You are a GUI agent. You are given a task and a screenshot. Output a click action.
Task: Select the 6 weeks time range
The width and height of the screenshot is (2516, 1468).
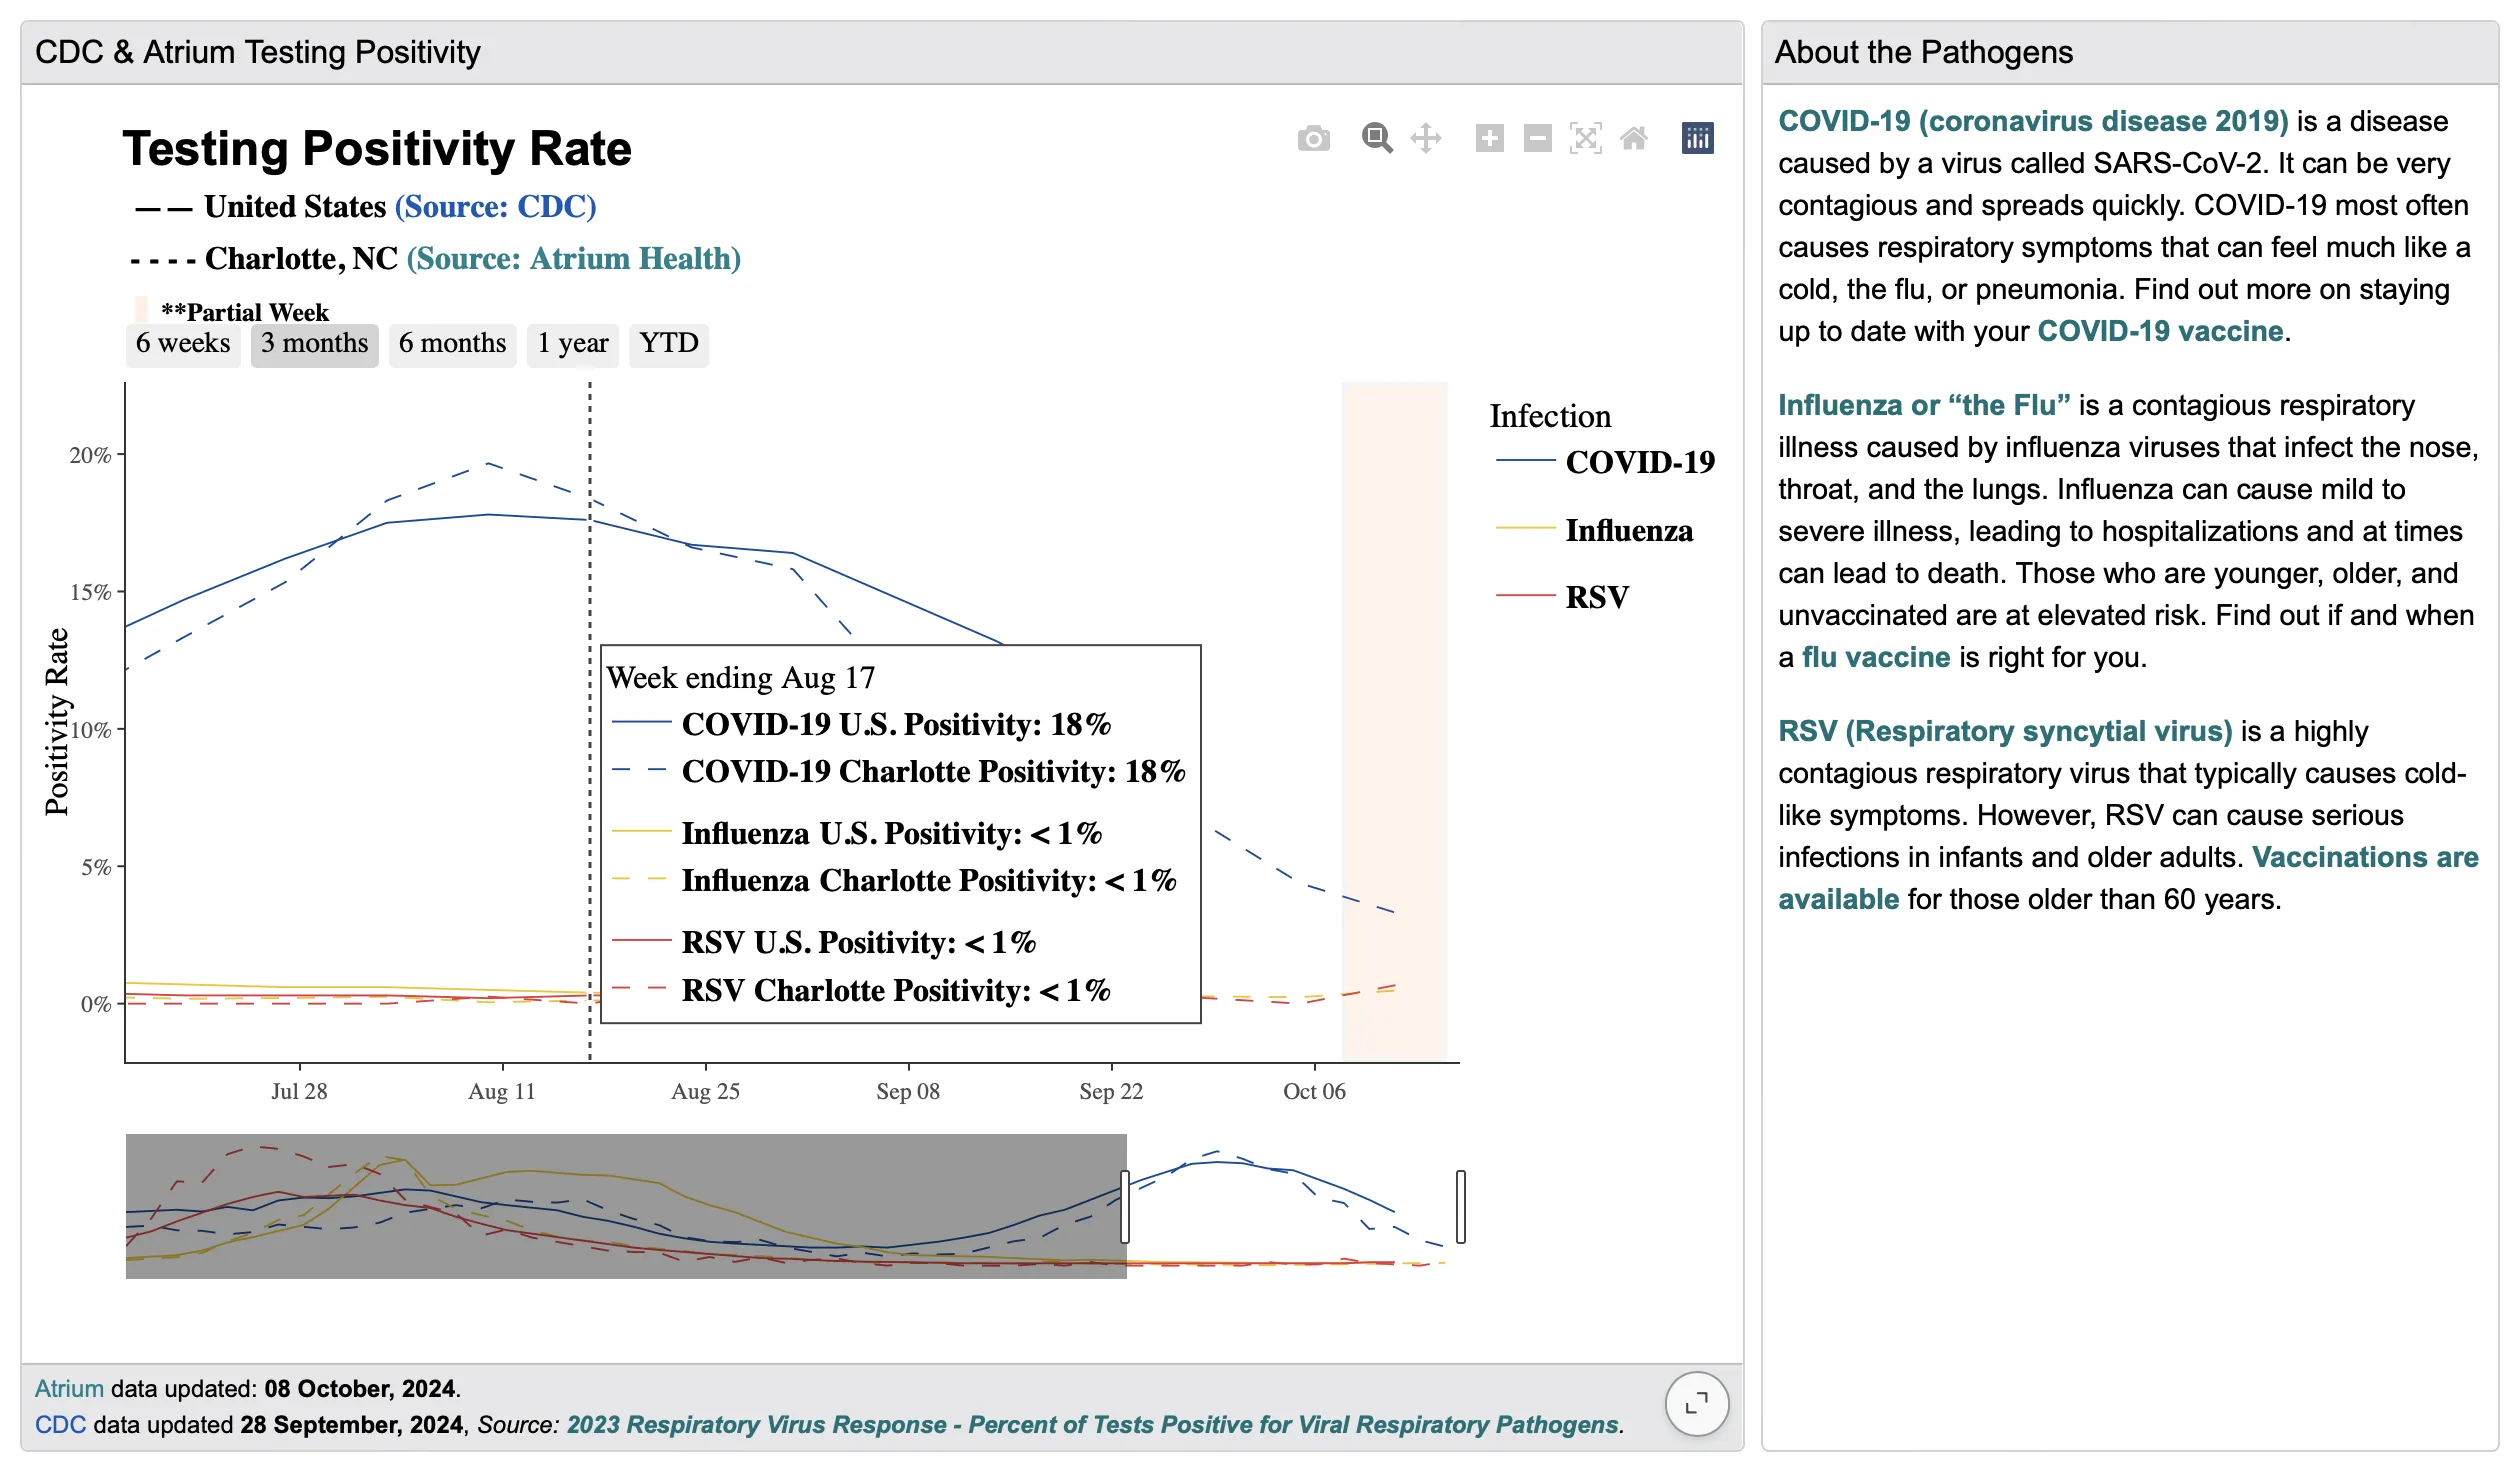click(183, 344)
